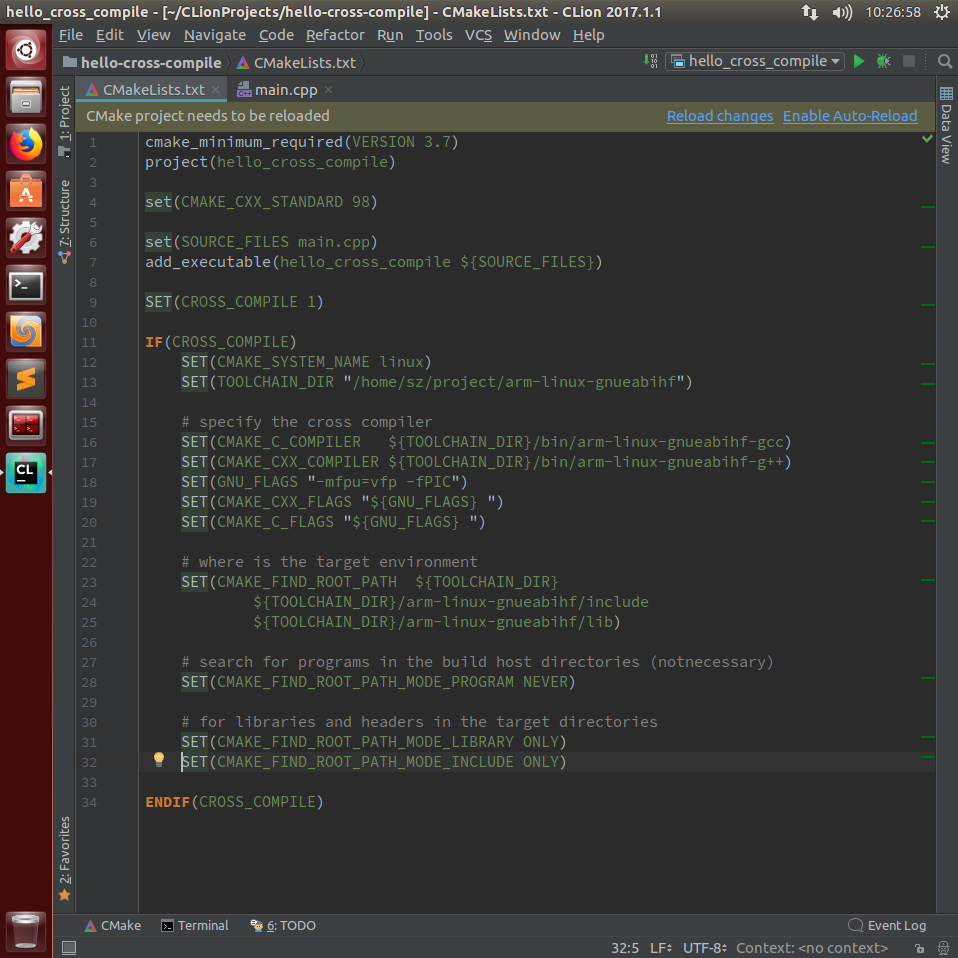Click the Reload changes link

click(720, 116)
